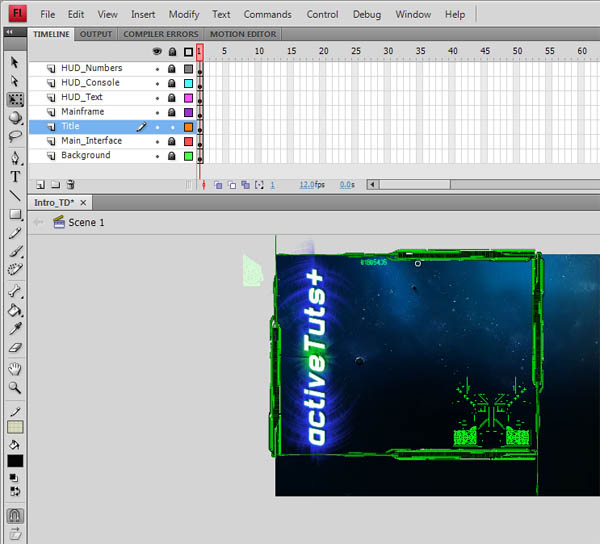The image size is (600, 544).
Task: Open the Commands menu
Action: [x=267, y=15]
